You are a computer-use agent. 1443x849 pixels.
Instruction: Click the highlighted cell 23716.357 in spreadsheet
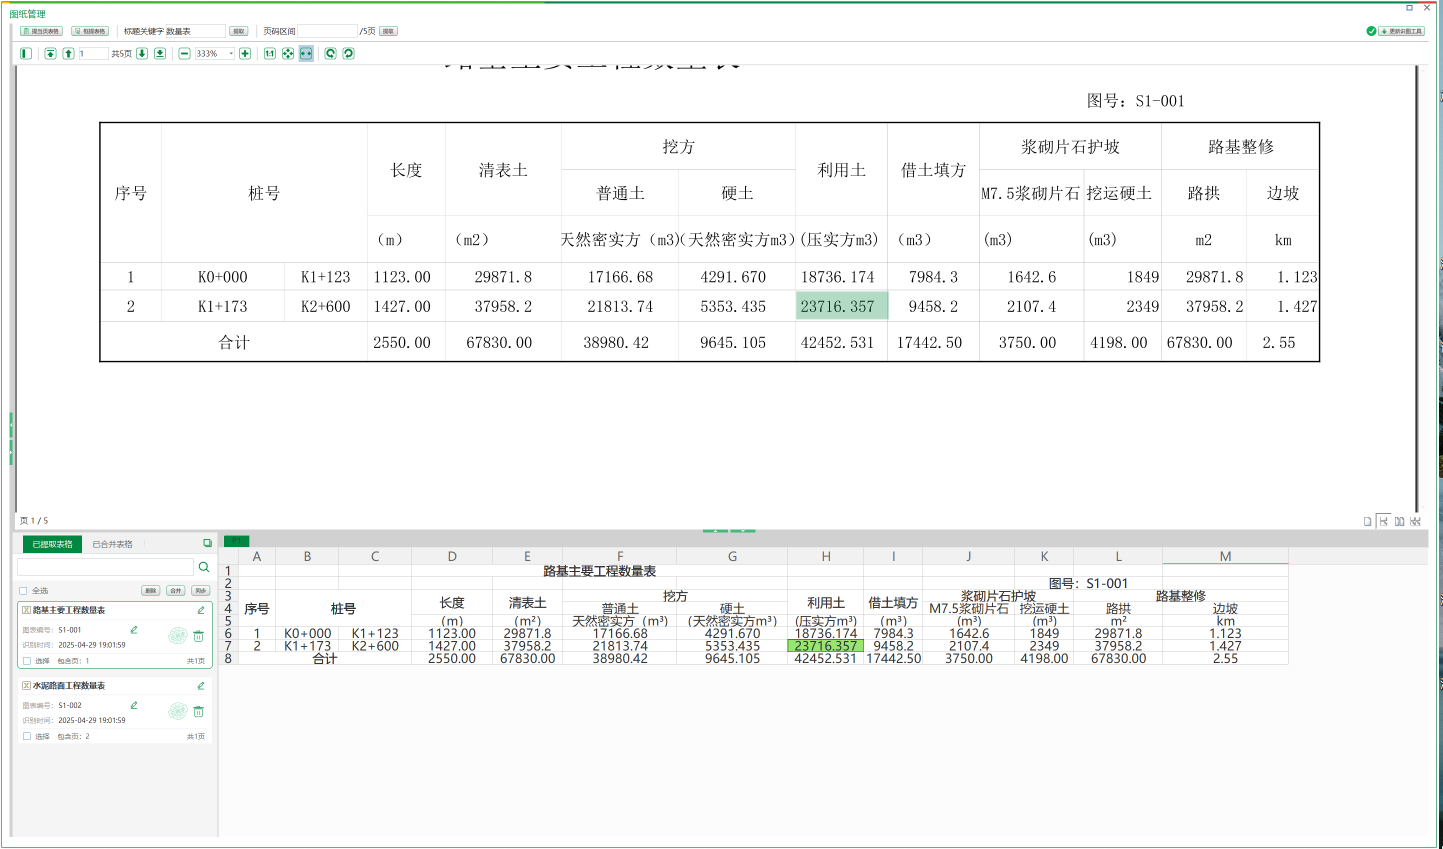[x=825, y=647]
